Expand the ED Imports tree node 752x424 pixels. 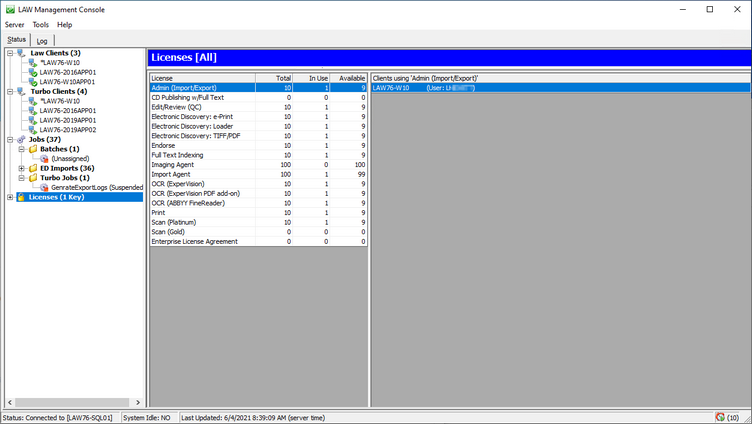click(21, 168)
